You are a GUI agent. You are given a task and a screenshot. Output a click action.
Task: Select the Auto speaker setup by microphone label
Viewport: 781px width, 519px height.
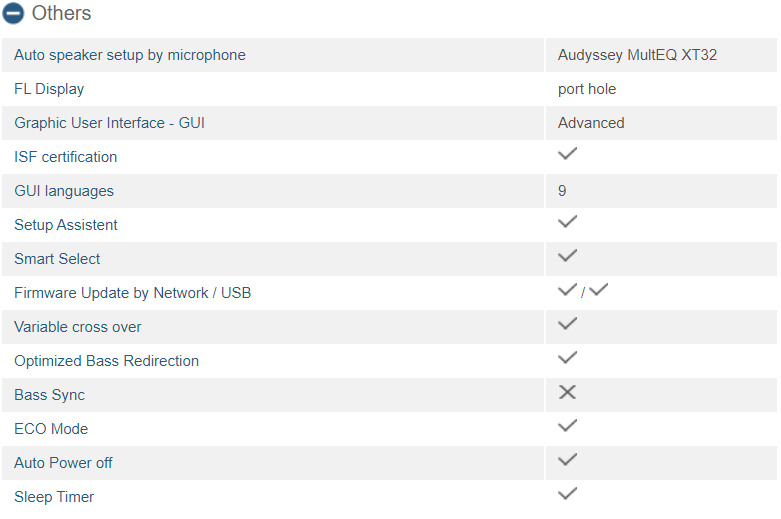click(x=130, y=55)
